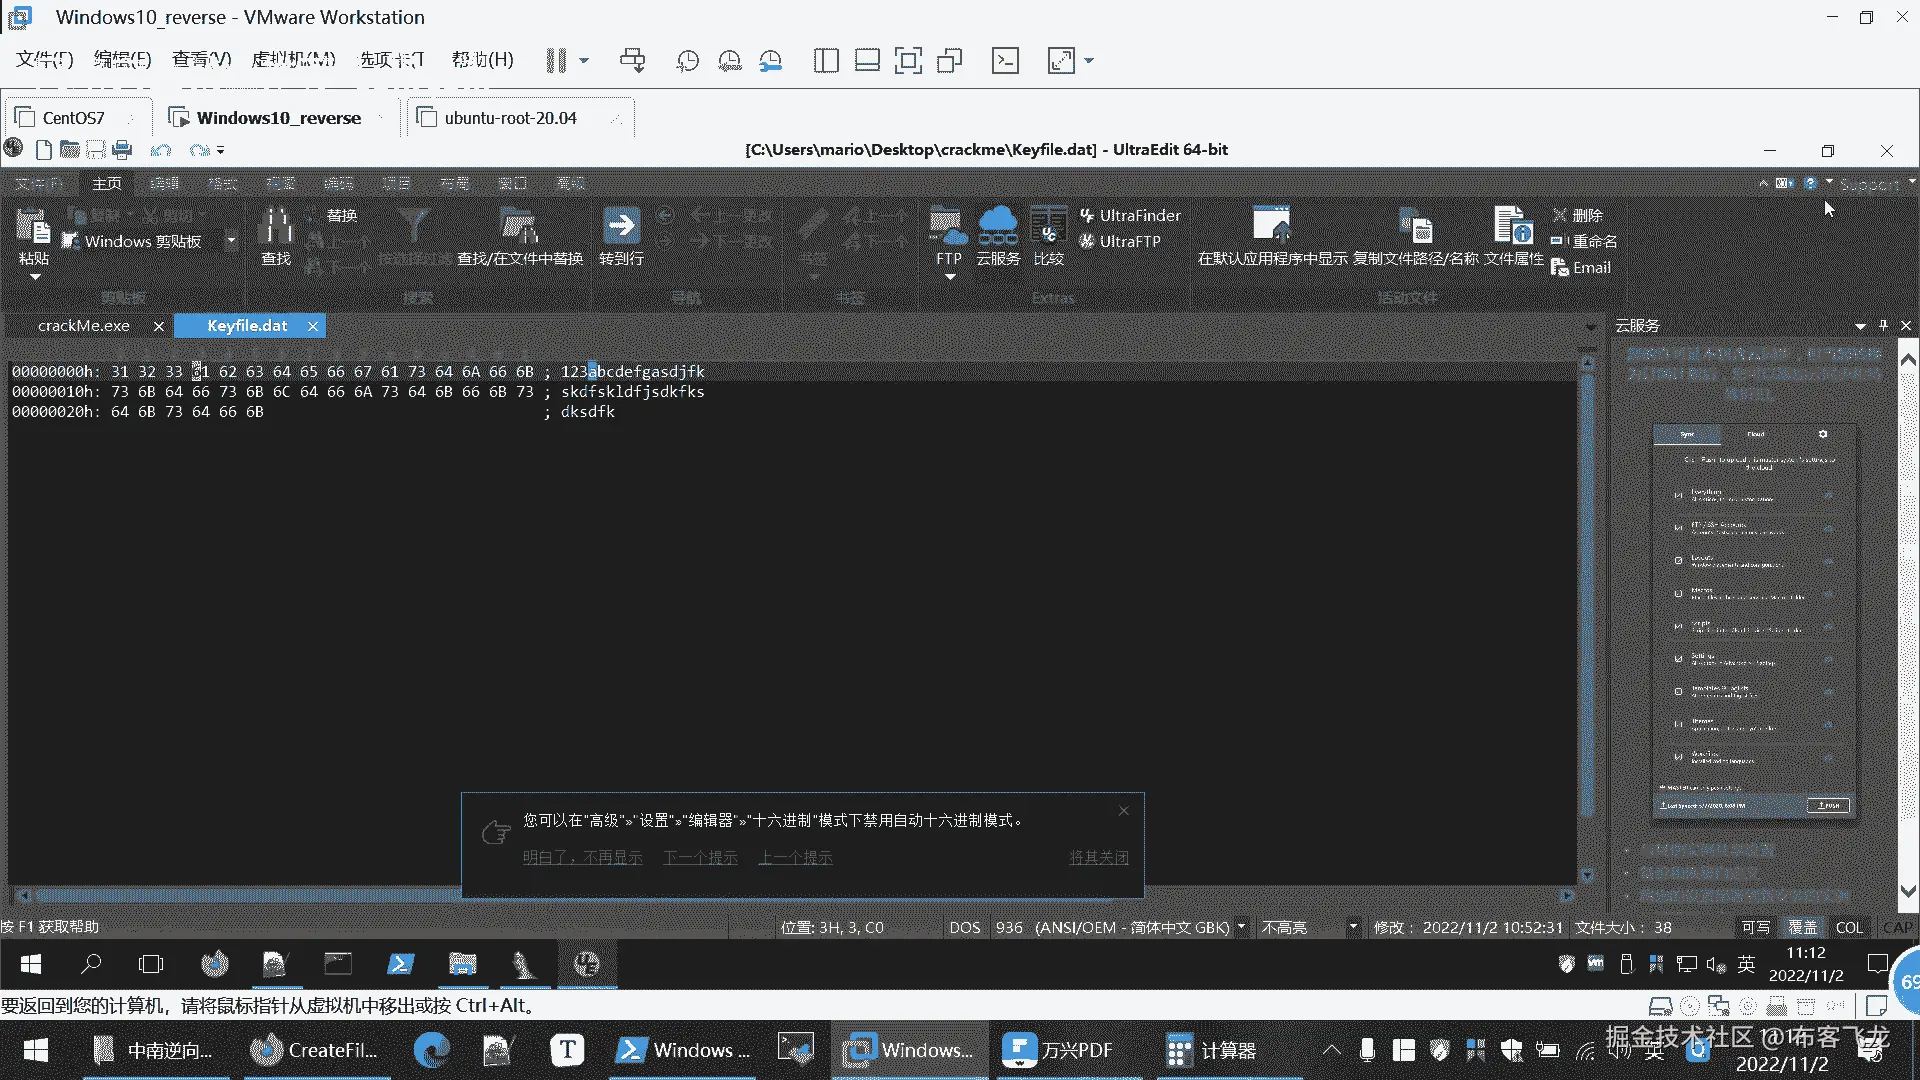Toggle overwrite mode (覆盖) in status bar

1802,927
